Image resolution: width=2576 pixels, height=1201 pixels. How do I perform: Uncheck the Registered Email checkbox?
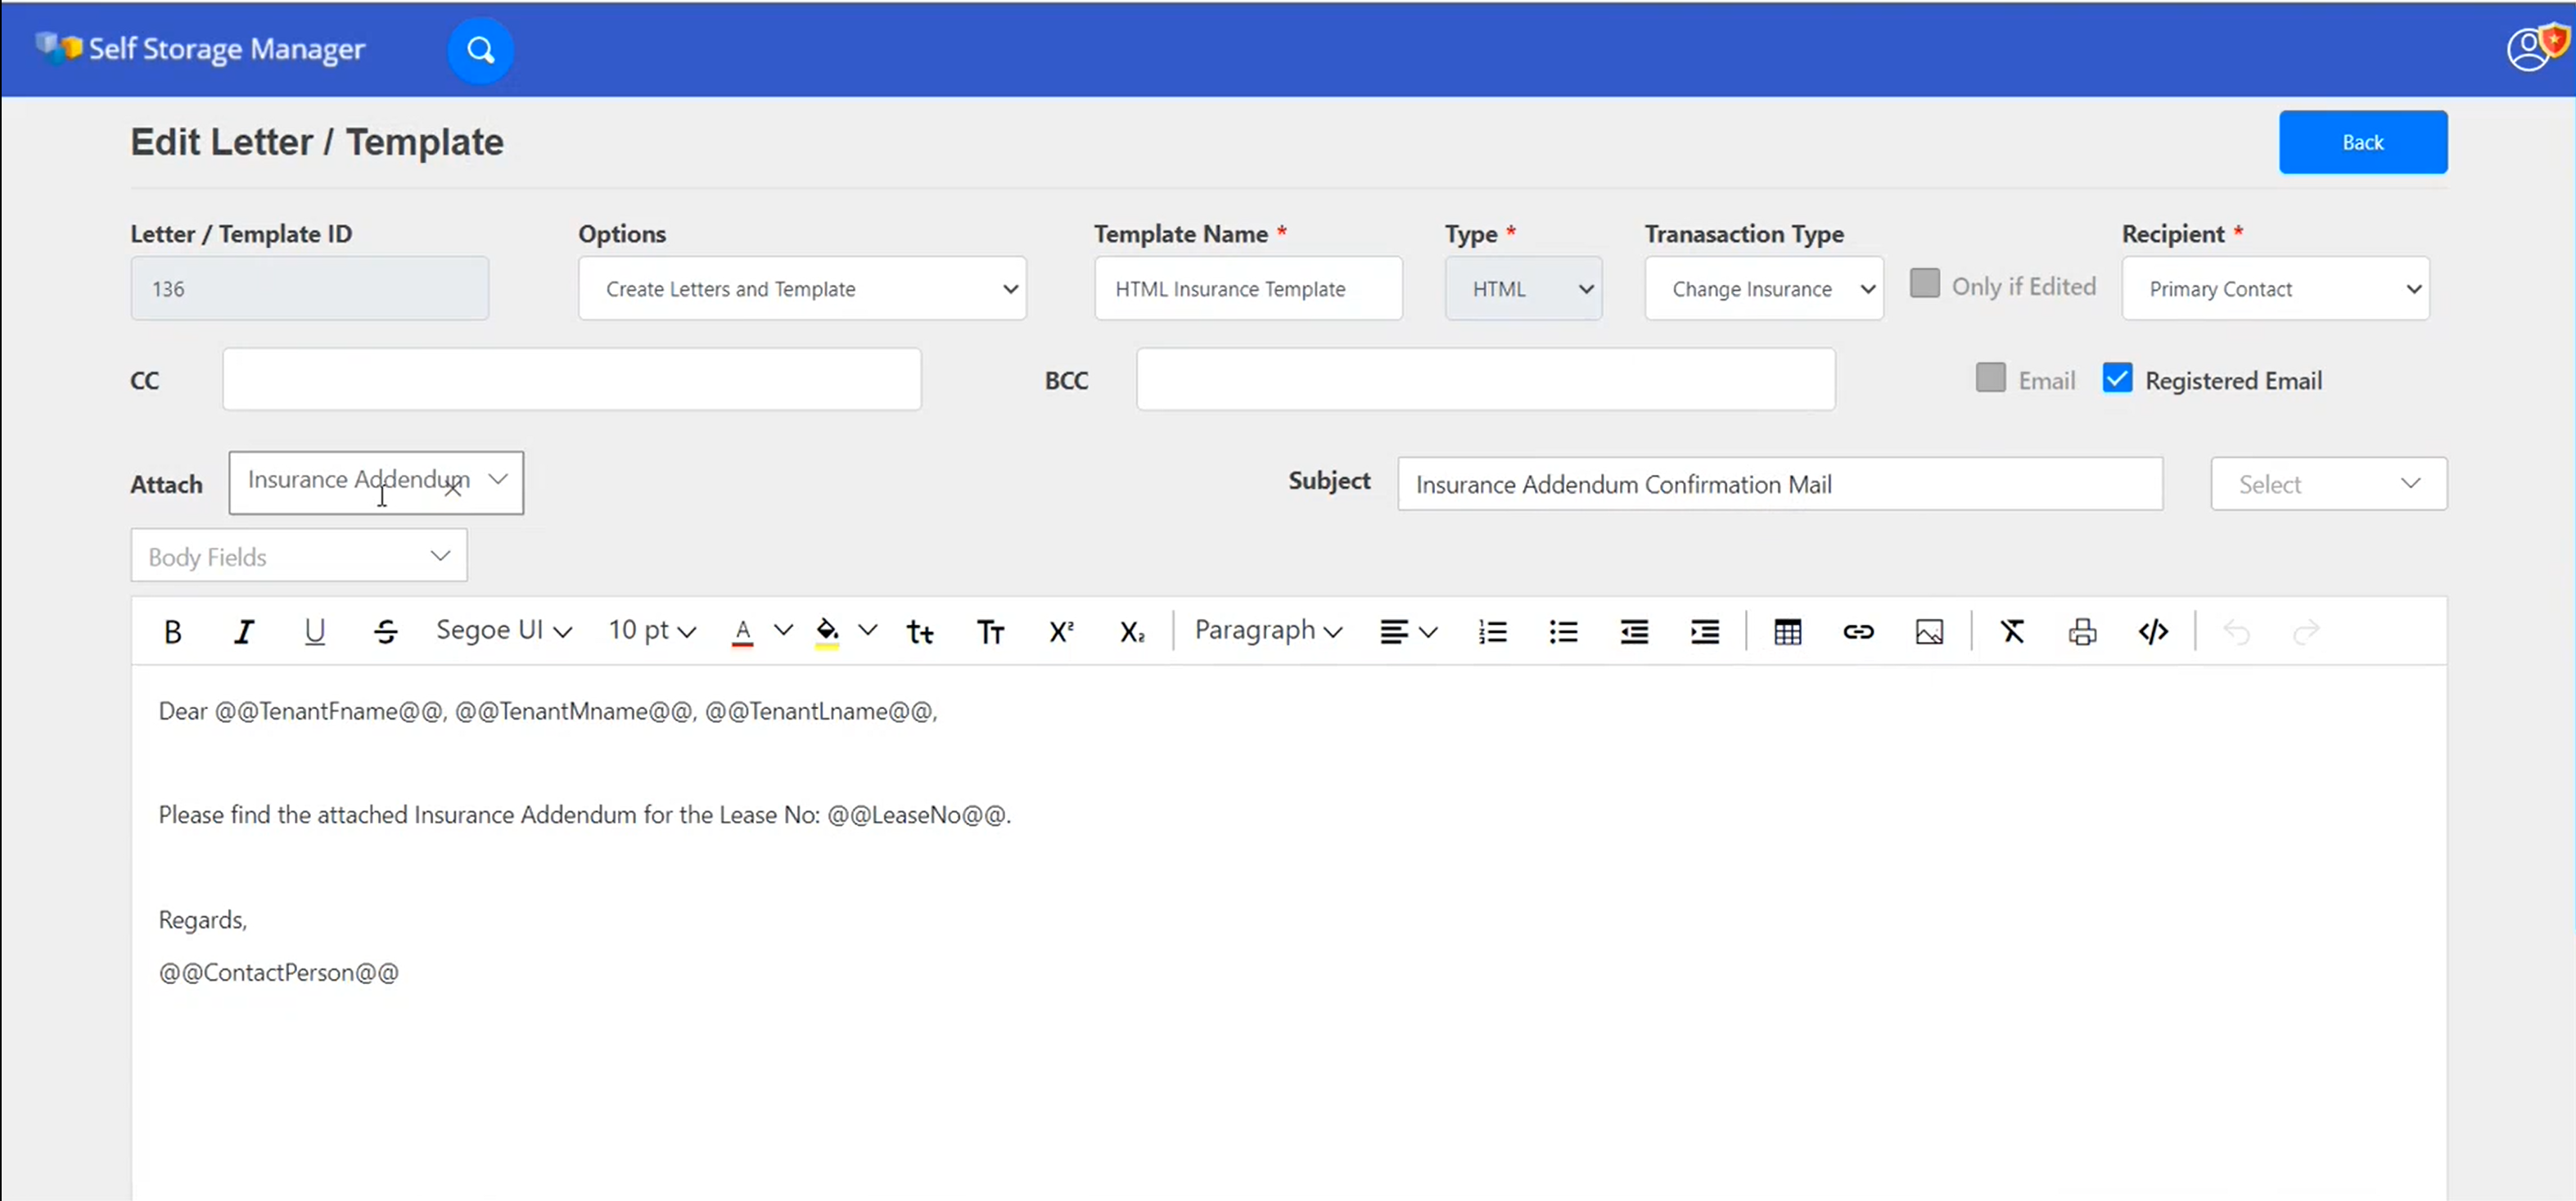pos(2117,378)
